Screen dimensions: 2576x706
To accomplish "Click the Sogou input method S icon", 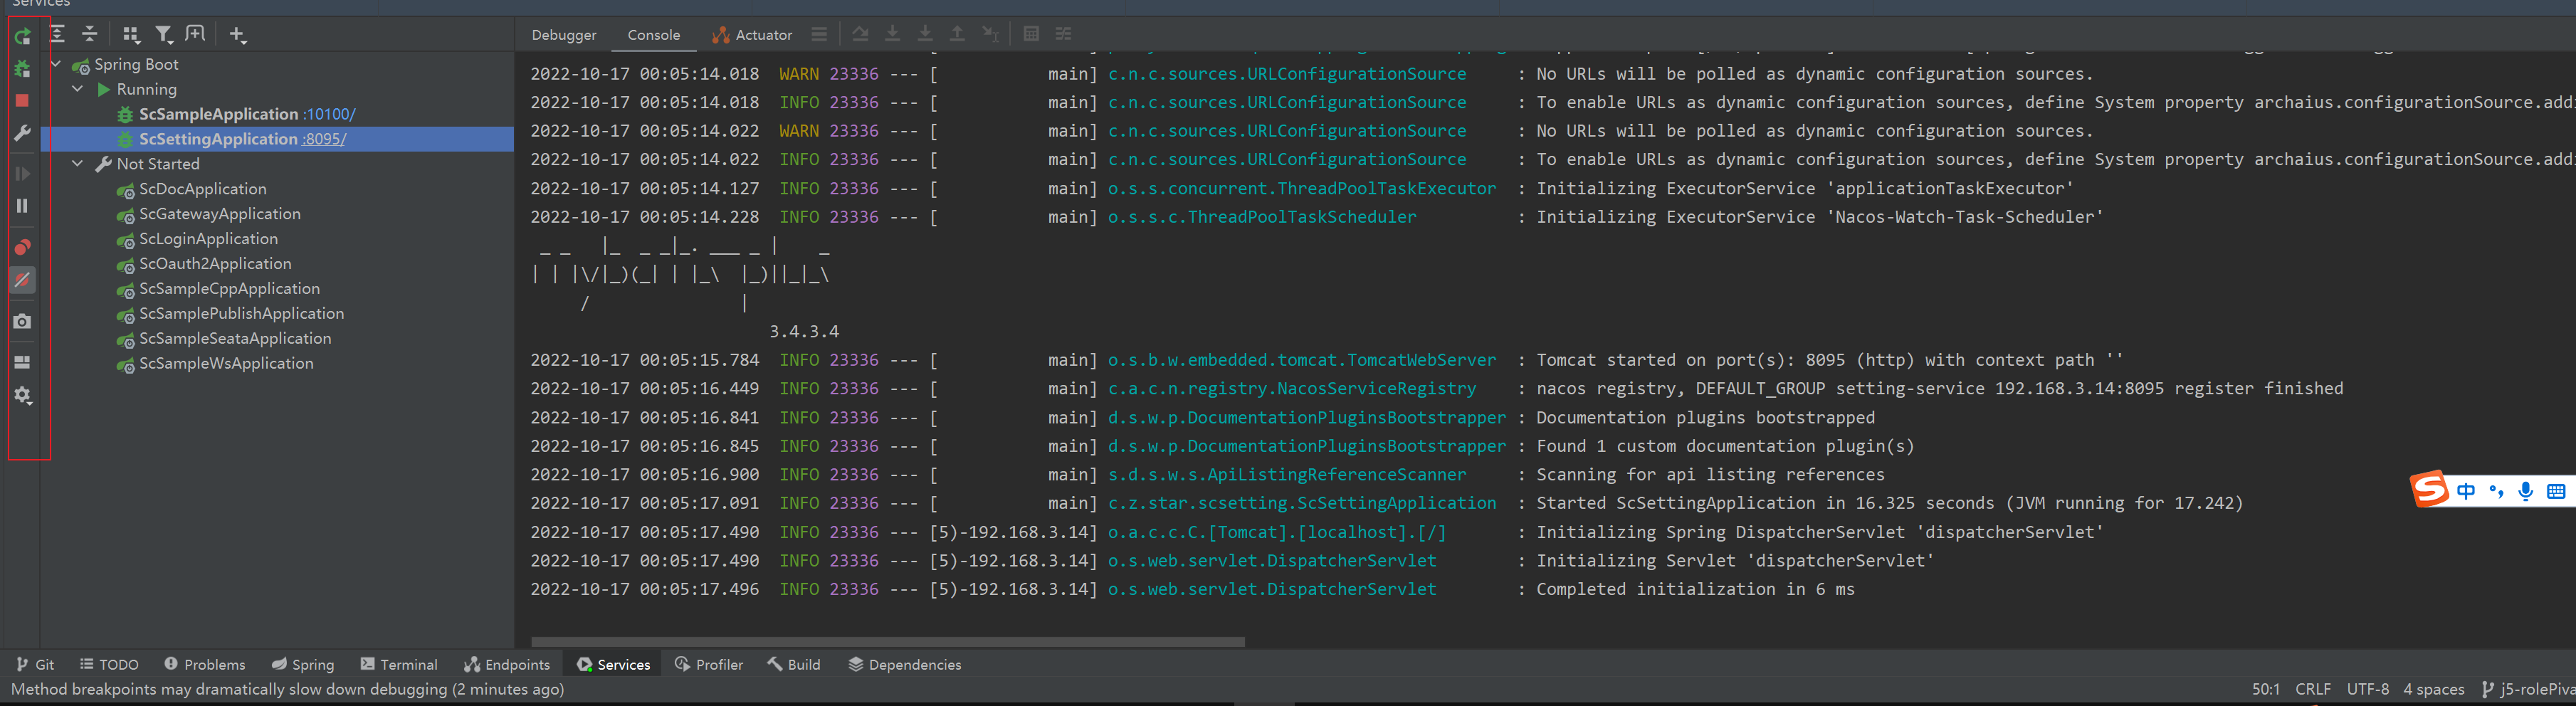I will (2430, 490).
